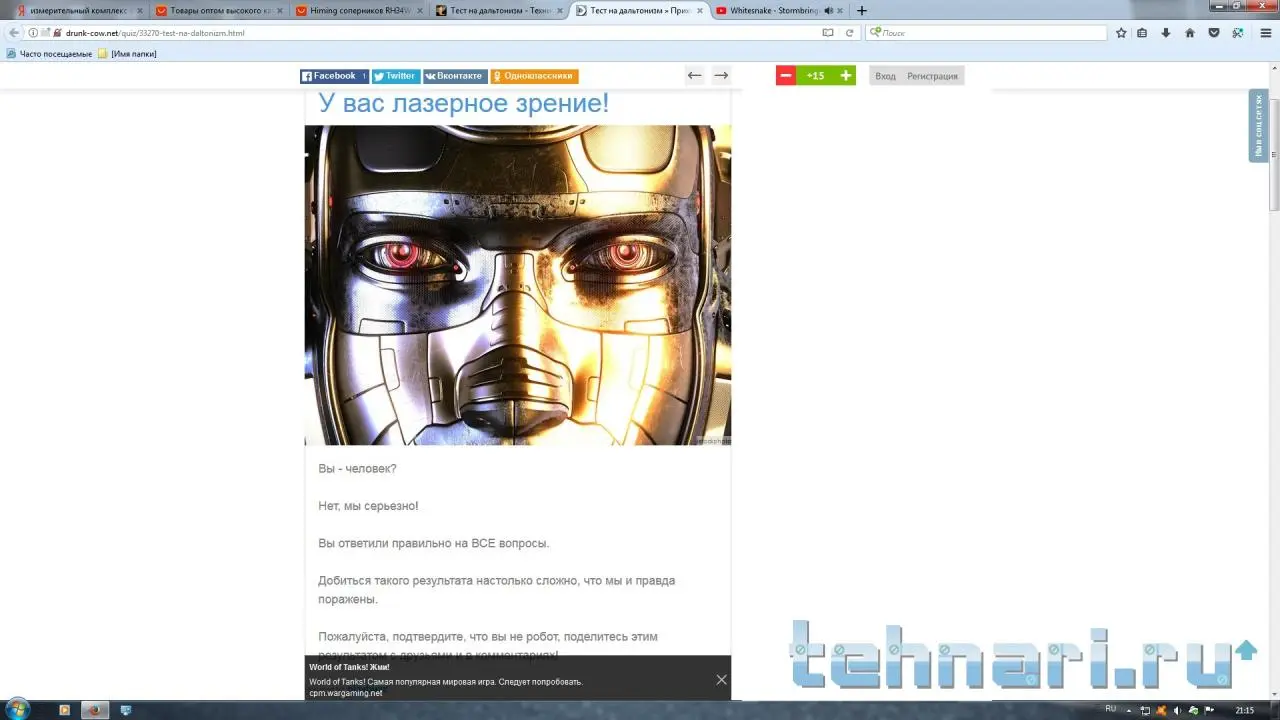Go to next post with right arrow

pos(721,76)
